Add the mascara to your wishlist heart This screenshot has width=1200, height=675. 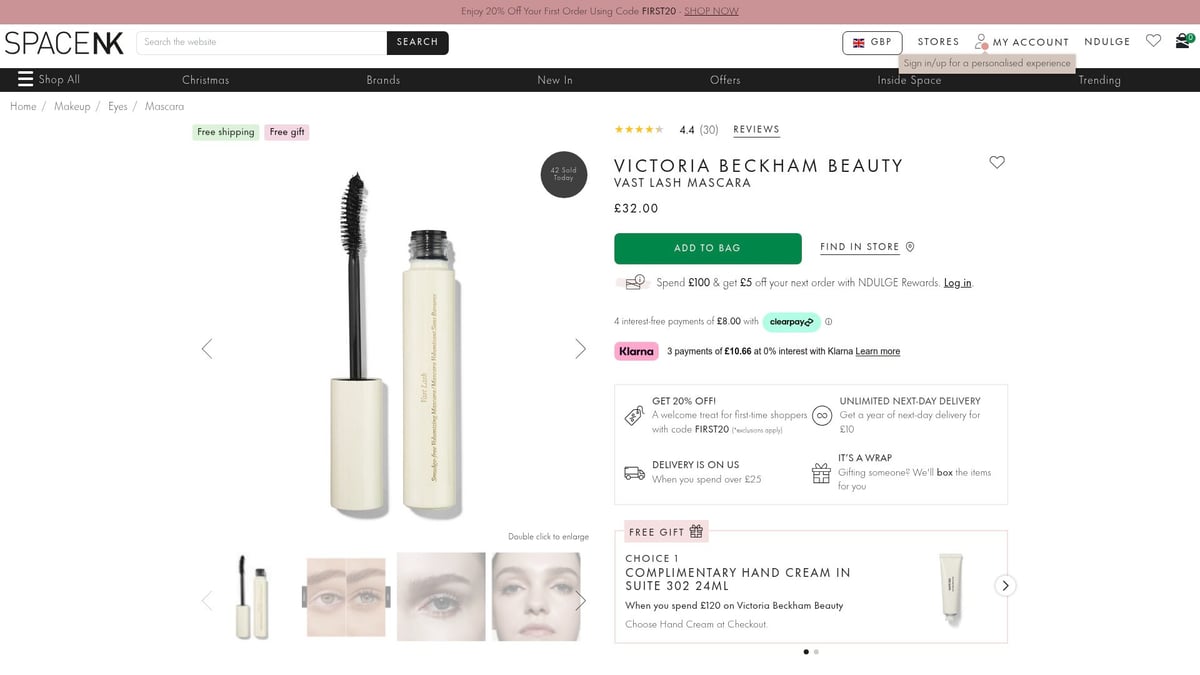click(996, 162)
